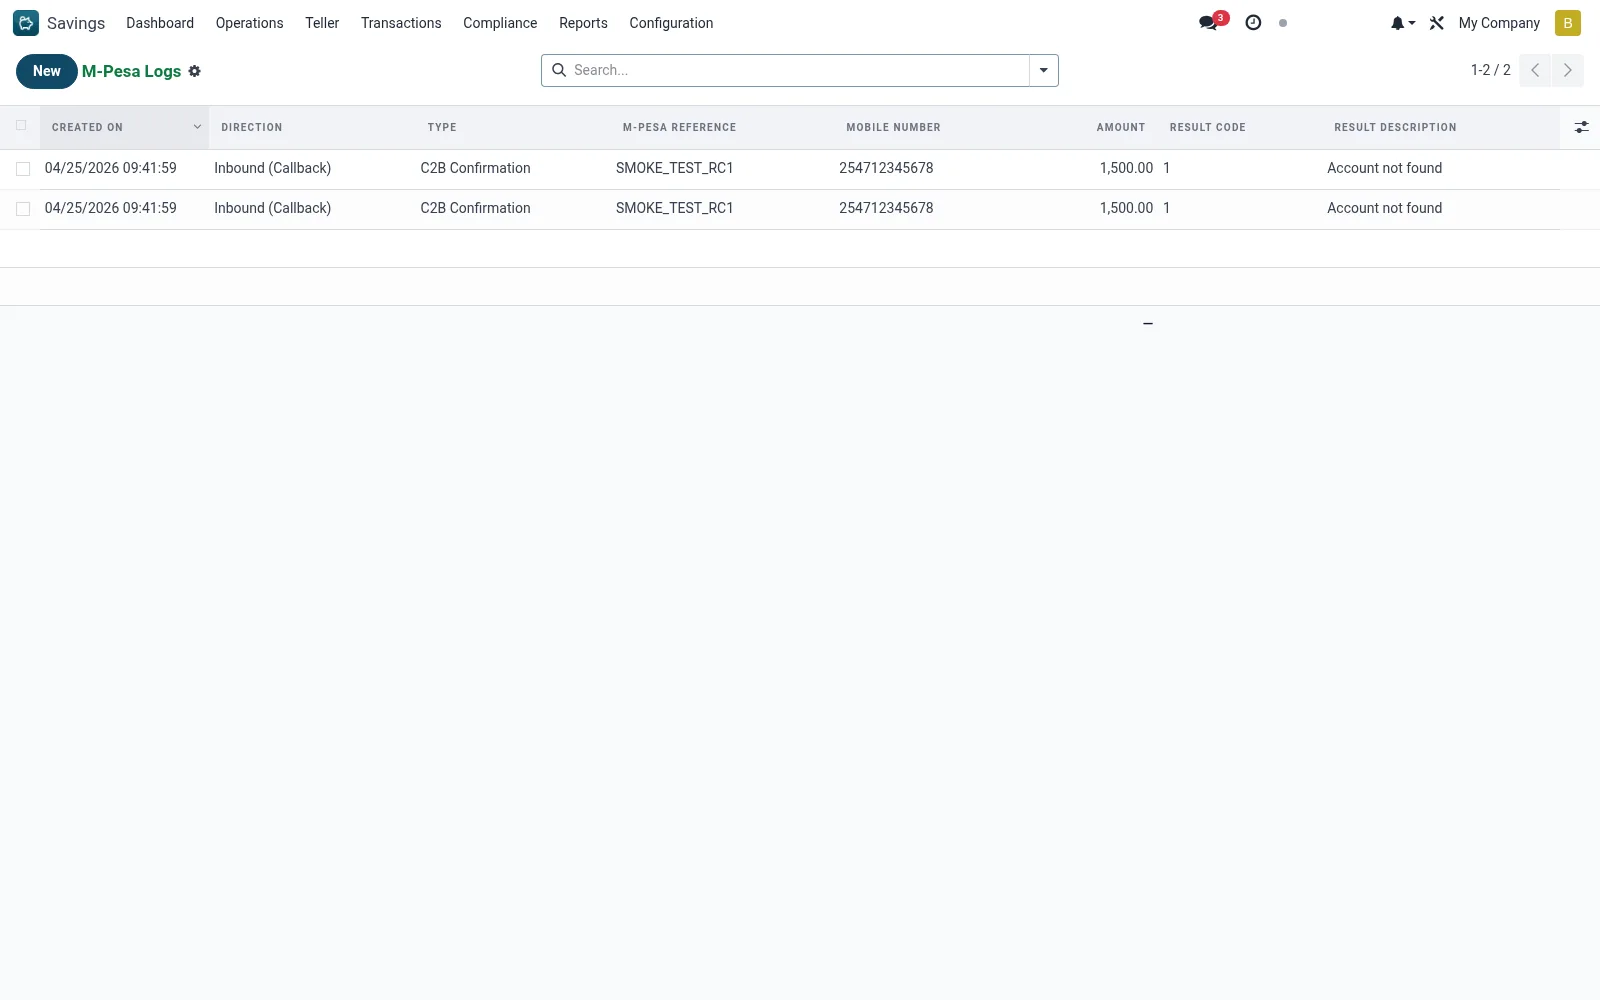Screen dimensions: 1600x1000
Task: Toggle the select-all rows checkbox
Action: pyautogui.click(x=21, y=126)
